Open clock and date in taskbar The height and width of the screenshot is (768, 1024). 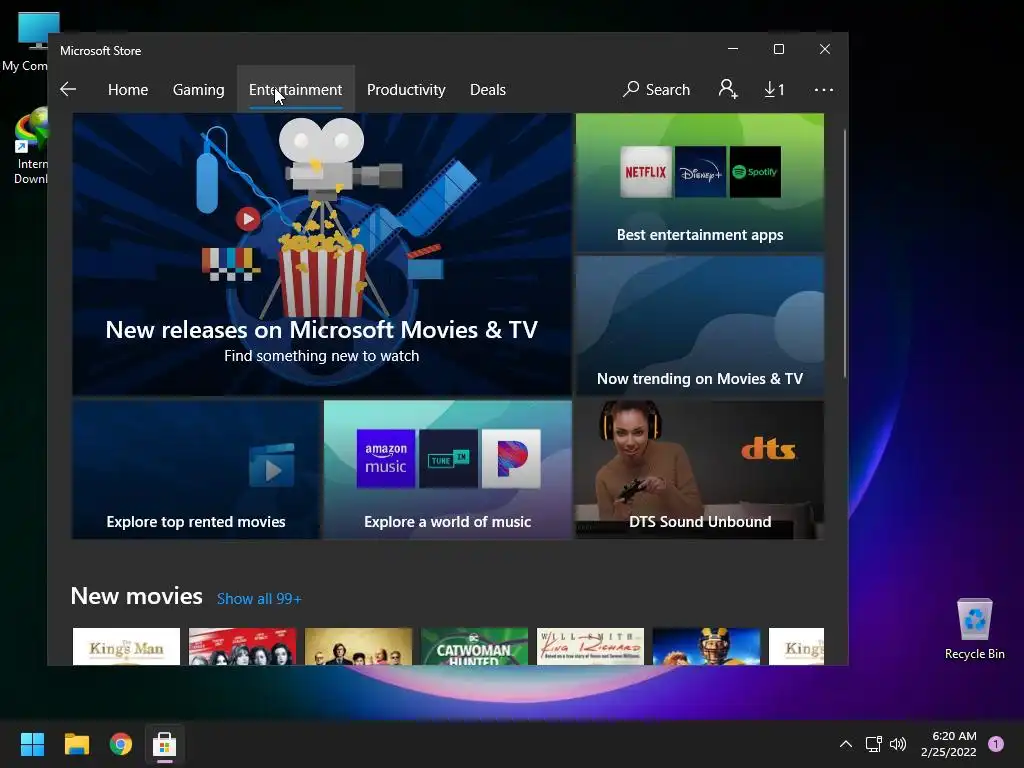pyautogui.click(x=948, y=744)
